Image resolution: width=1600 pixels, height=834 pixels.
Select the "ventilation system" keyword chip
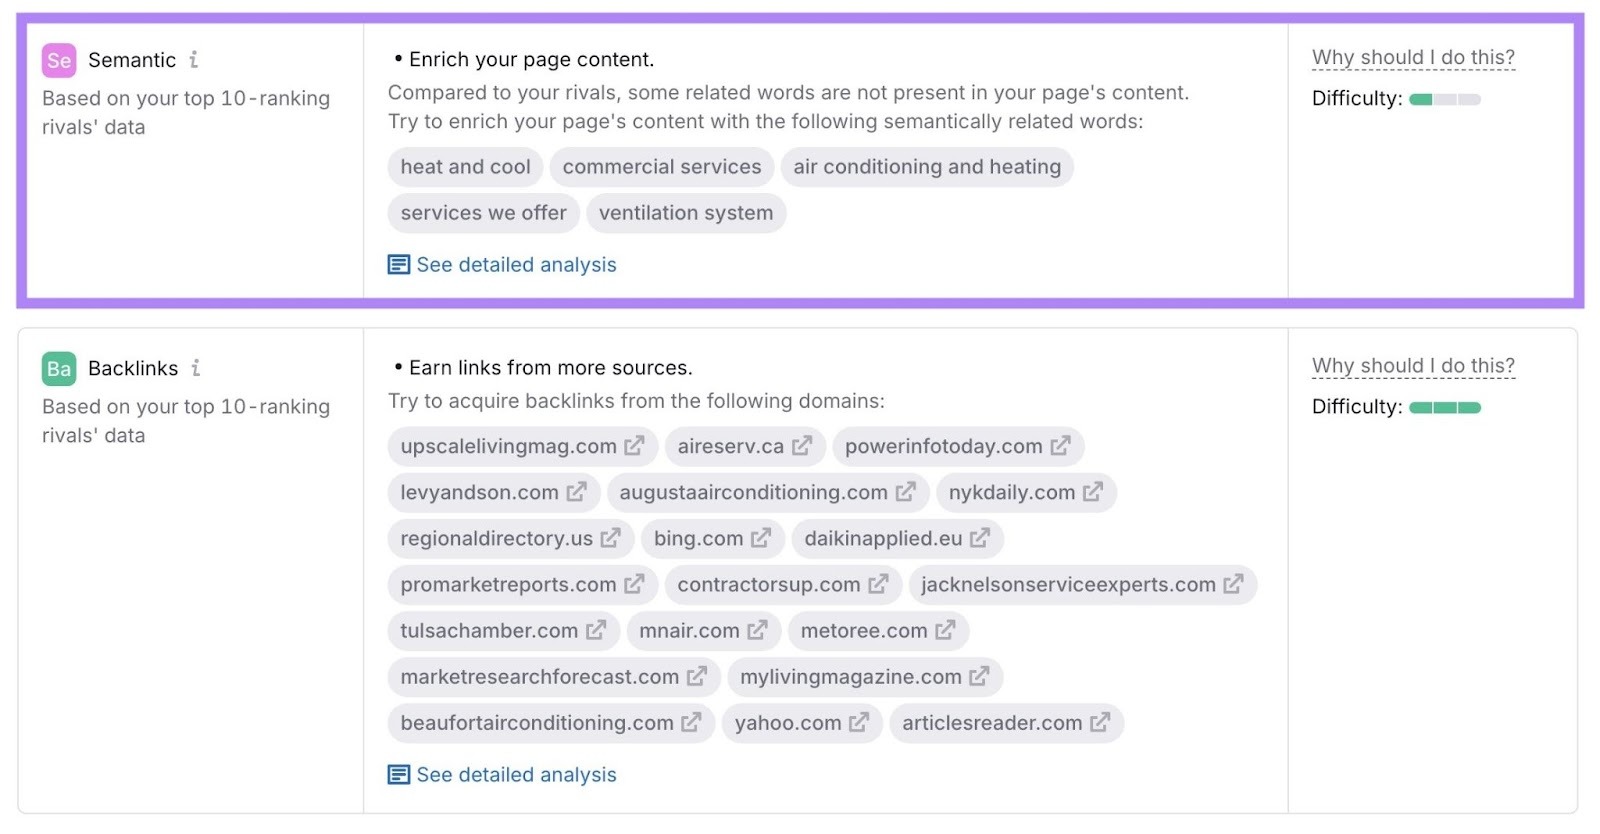685,212
